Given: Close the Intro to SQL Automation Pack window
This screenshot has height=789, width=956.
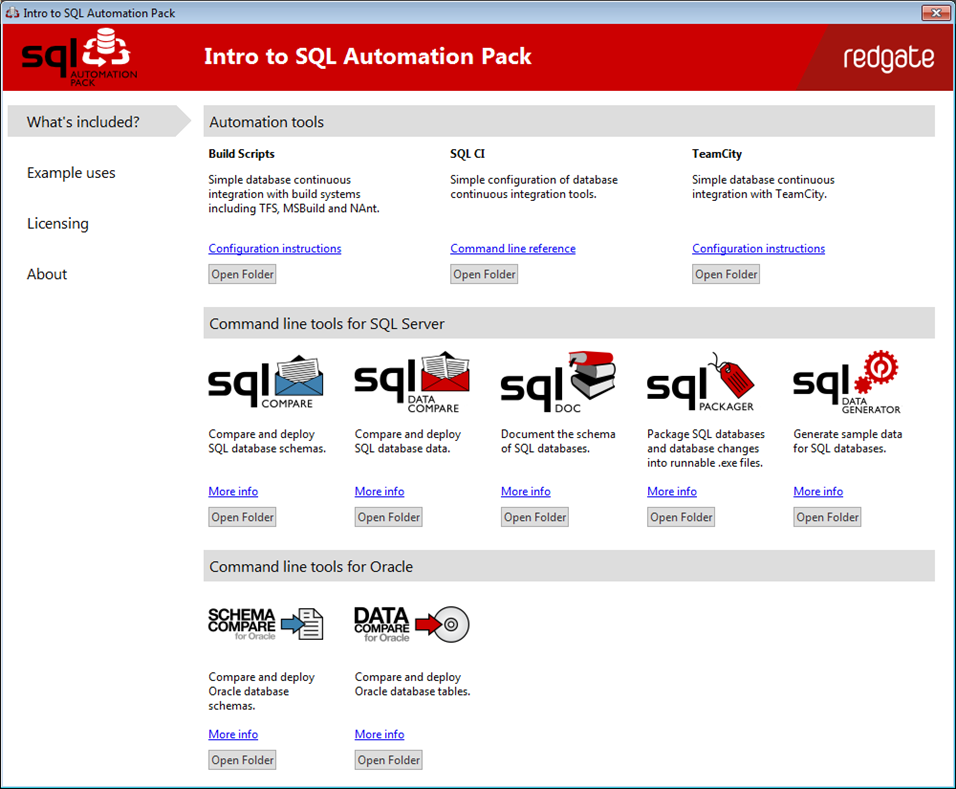Looking at the screenshot, I should coord(936,12).
